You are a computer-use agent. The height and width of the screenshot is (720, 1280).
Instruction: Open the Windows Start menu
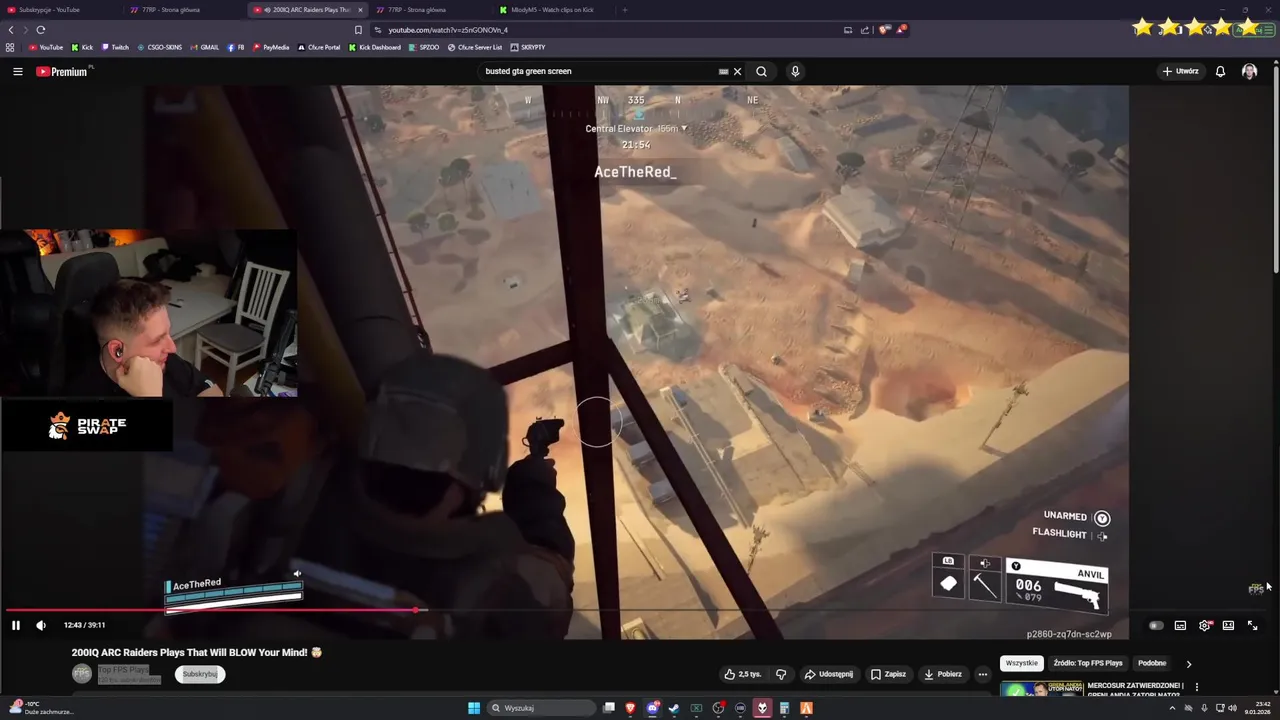(x=474, y=708)
